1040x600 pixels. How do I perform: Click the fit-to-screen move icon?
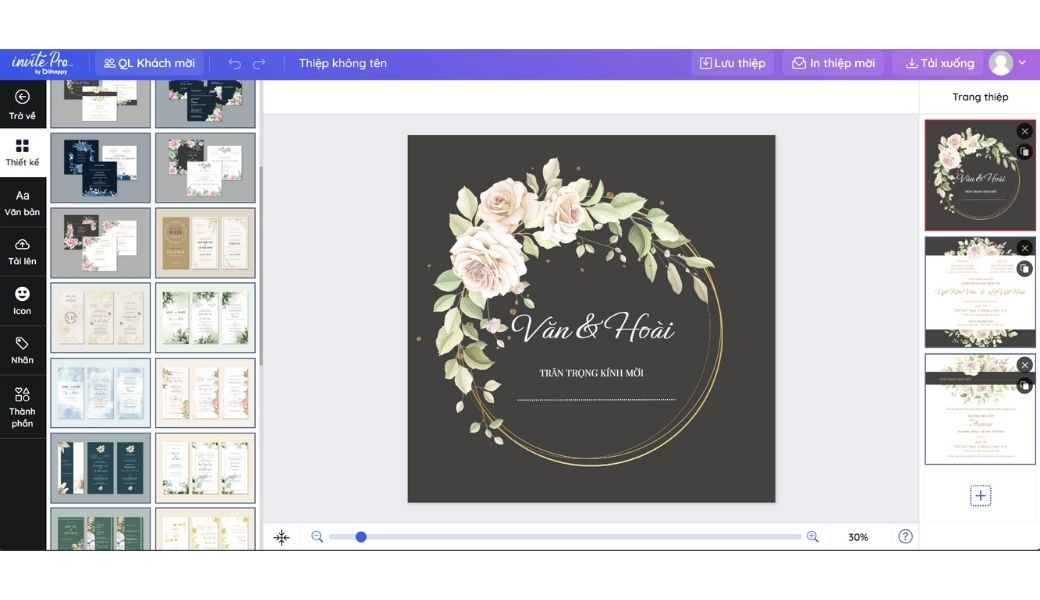coord(282,537)
